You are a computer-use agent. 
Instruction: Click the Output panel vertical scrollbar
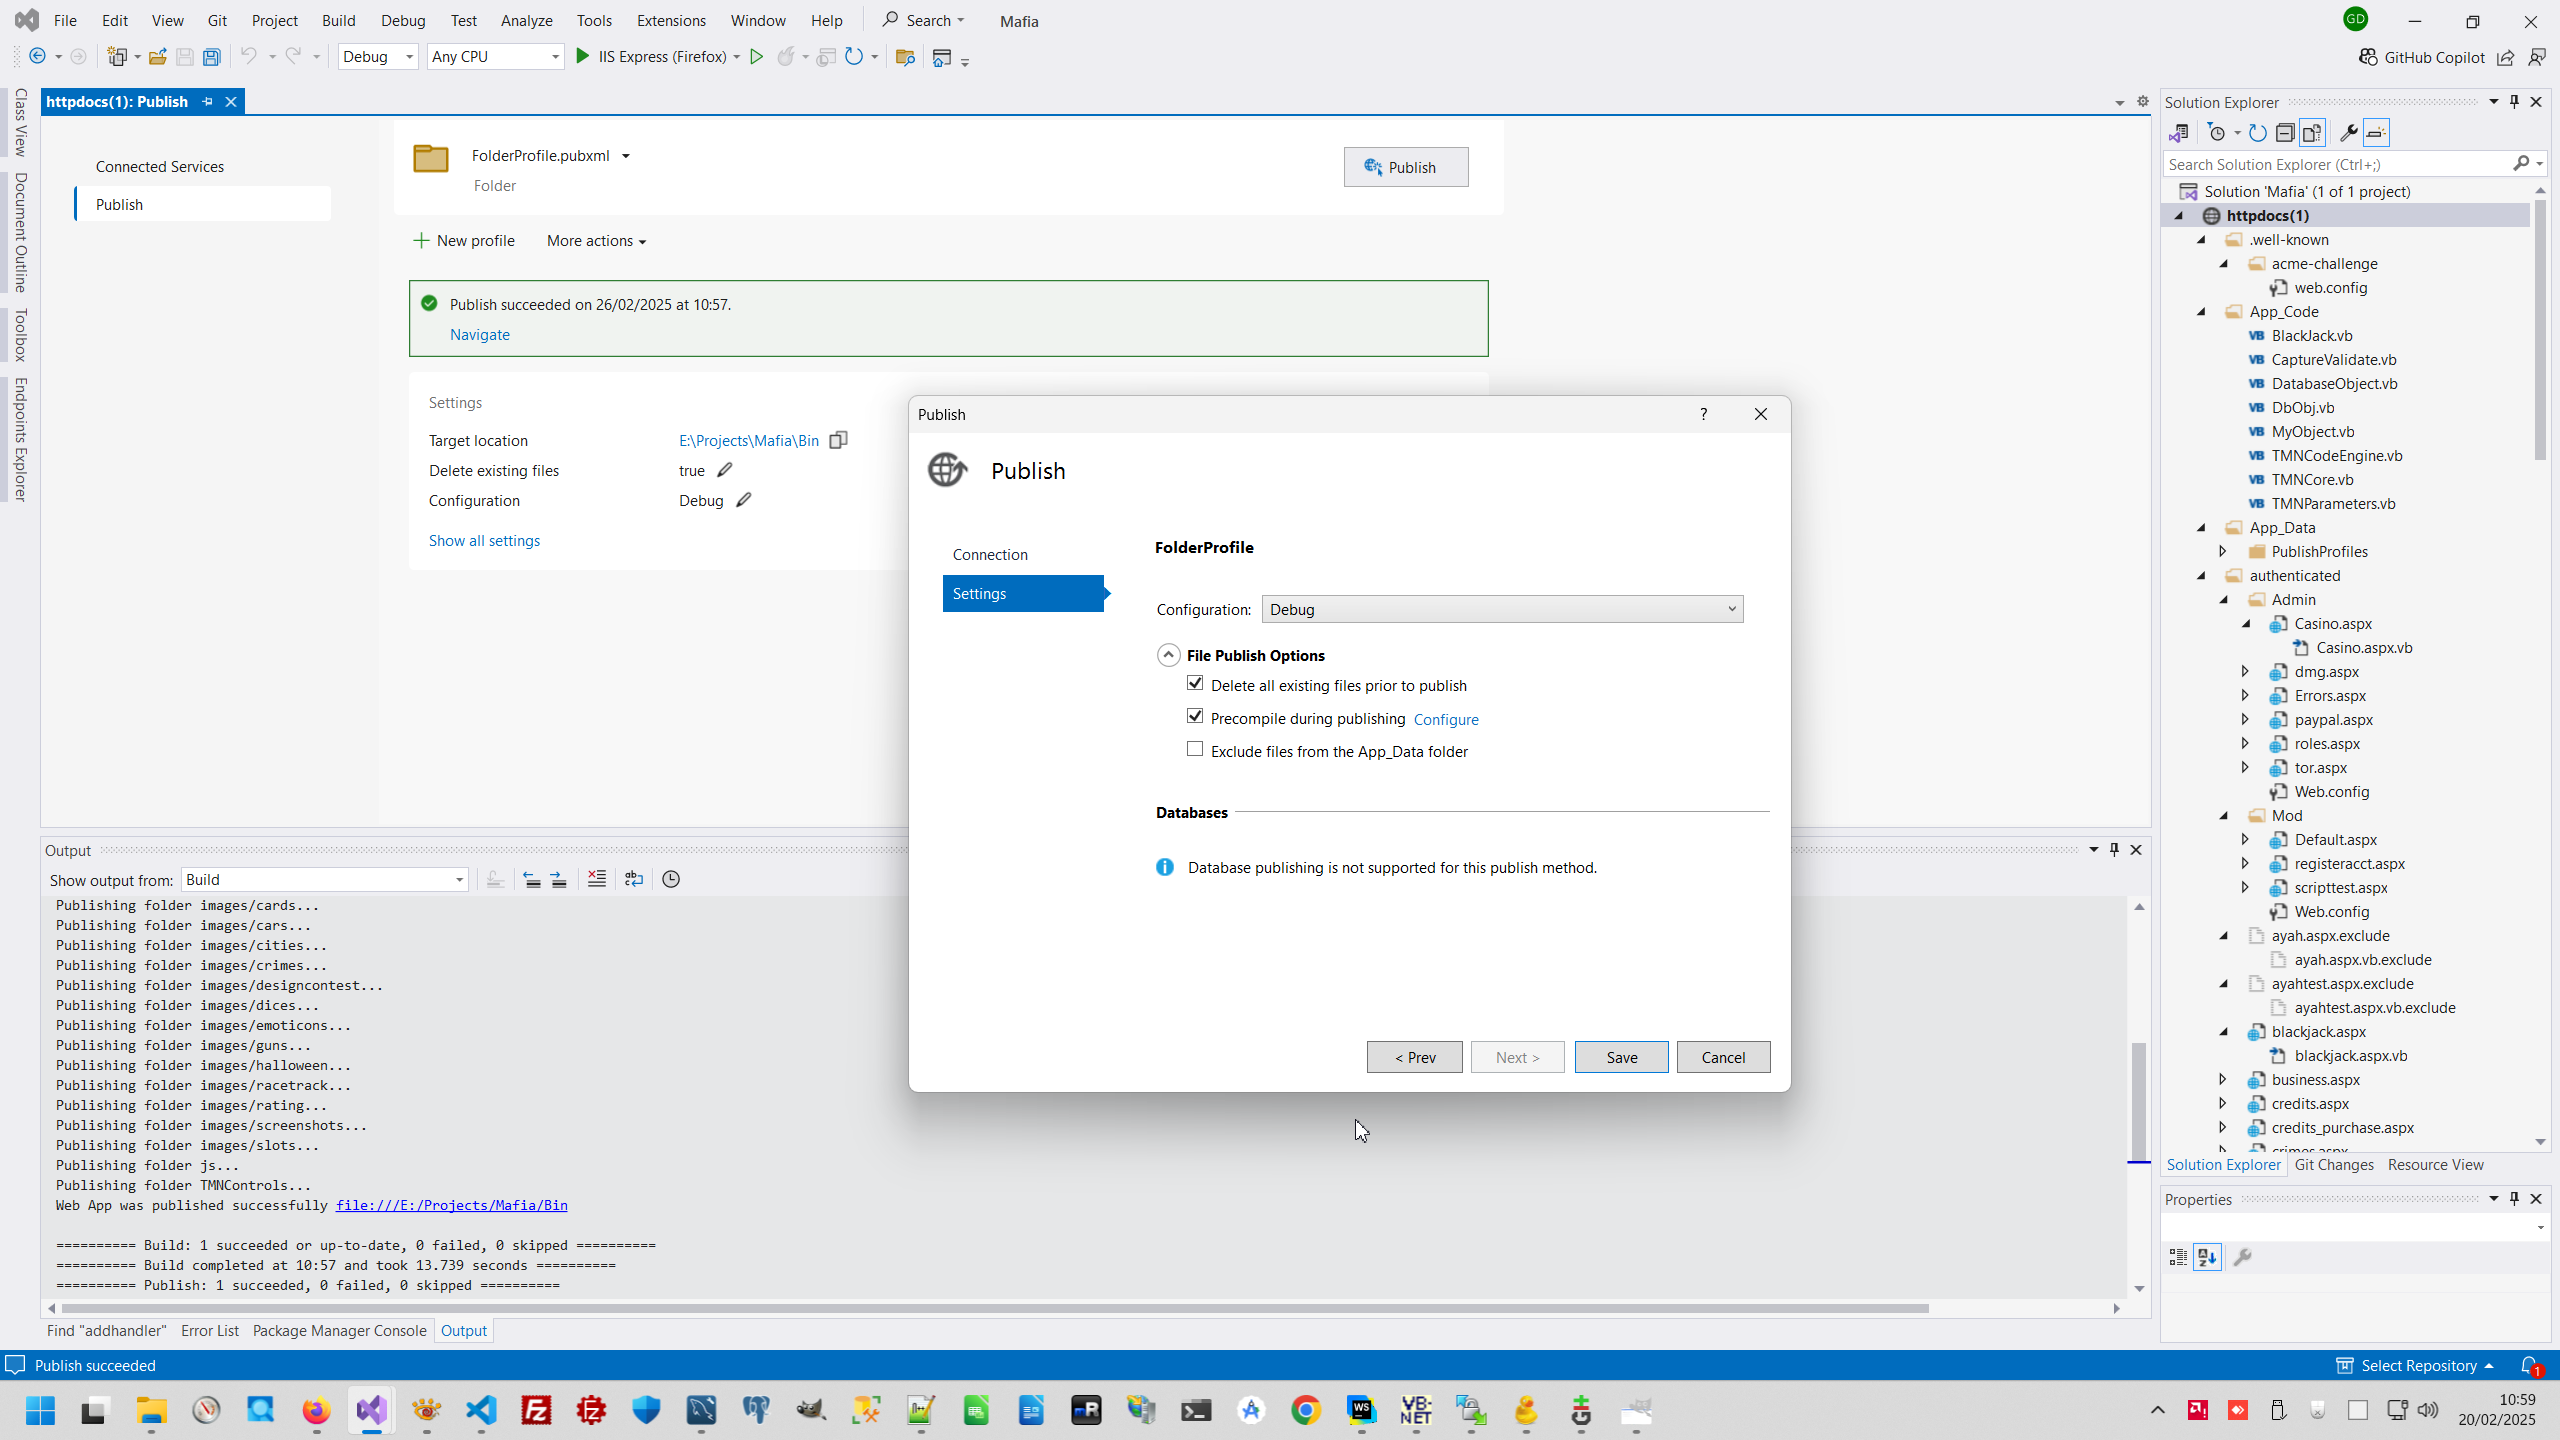point(2139,1100)
